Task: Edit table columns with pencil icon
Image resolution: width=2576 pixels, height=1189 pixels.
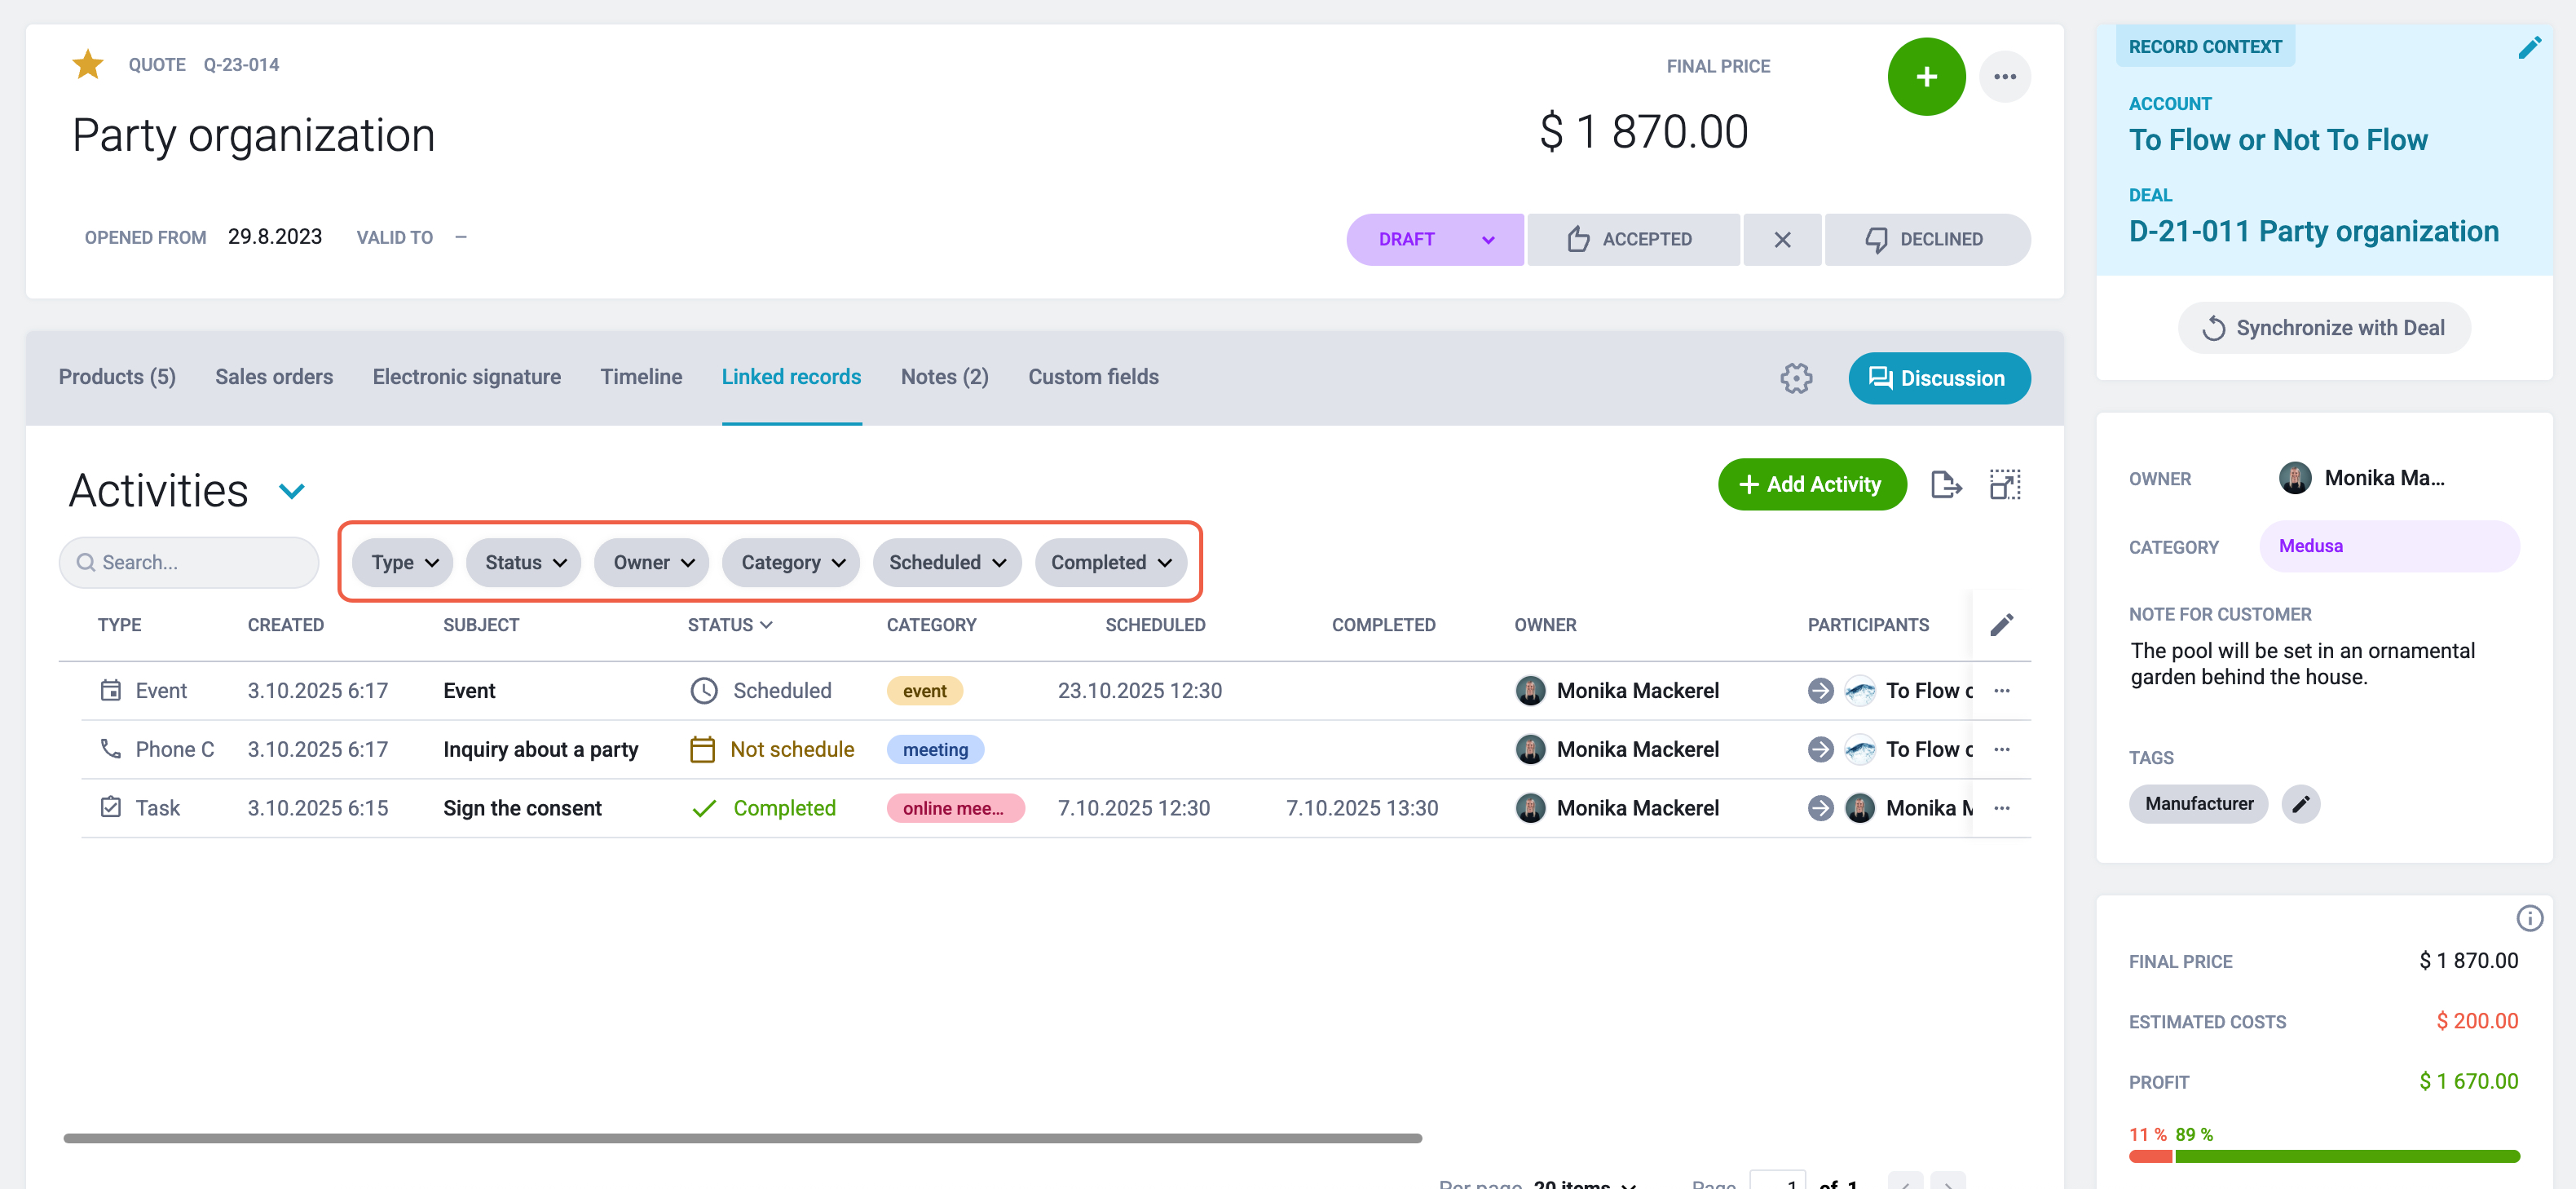Action: click(2001, 625)
